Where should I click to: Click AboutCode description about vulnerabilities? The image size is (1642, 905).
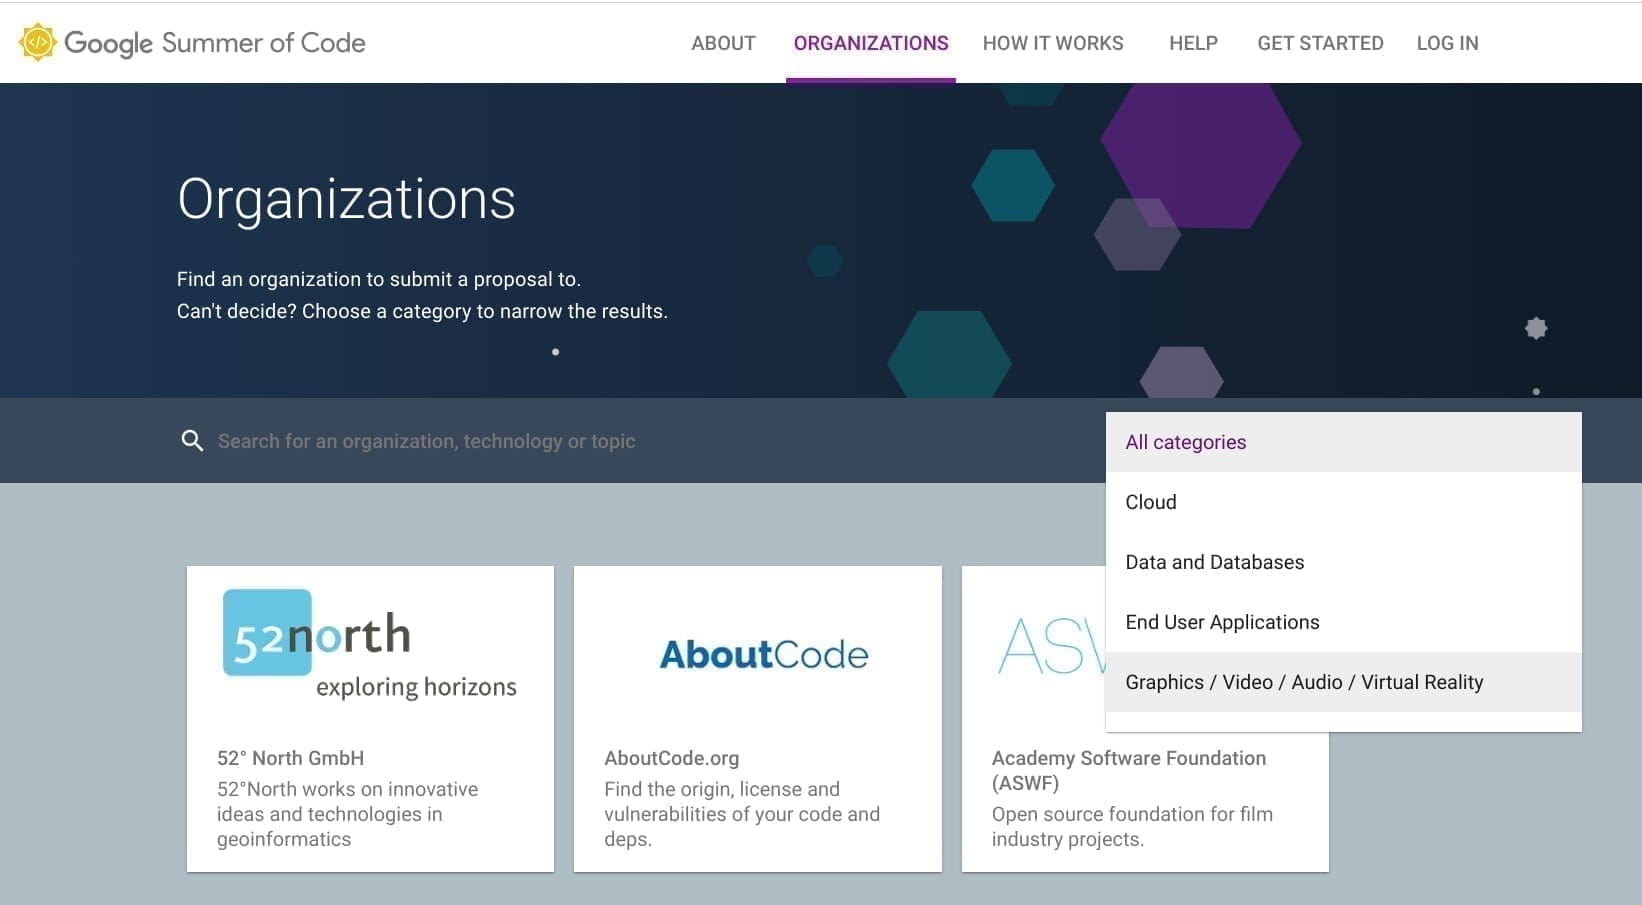click(742, 814)
